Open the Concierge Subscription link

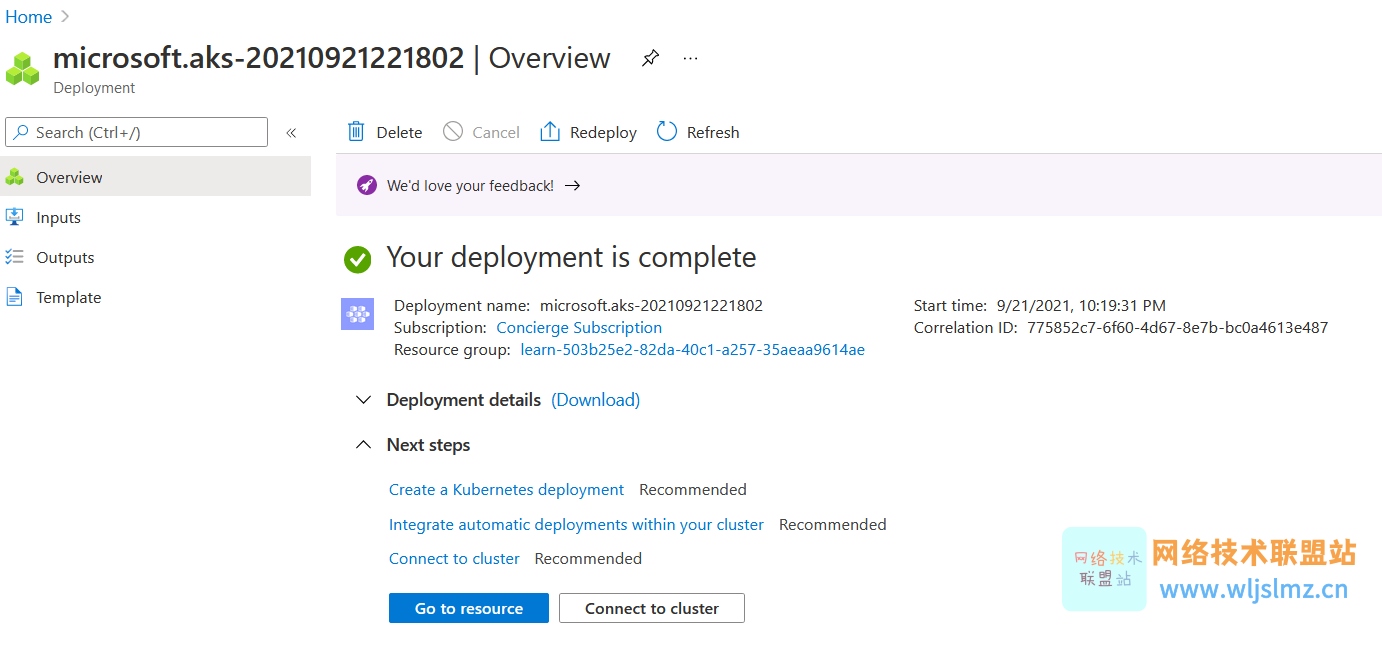[579, 328]
